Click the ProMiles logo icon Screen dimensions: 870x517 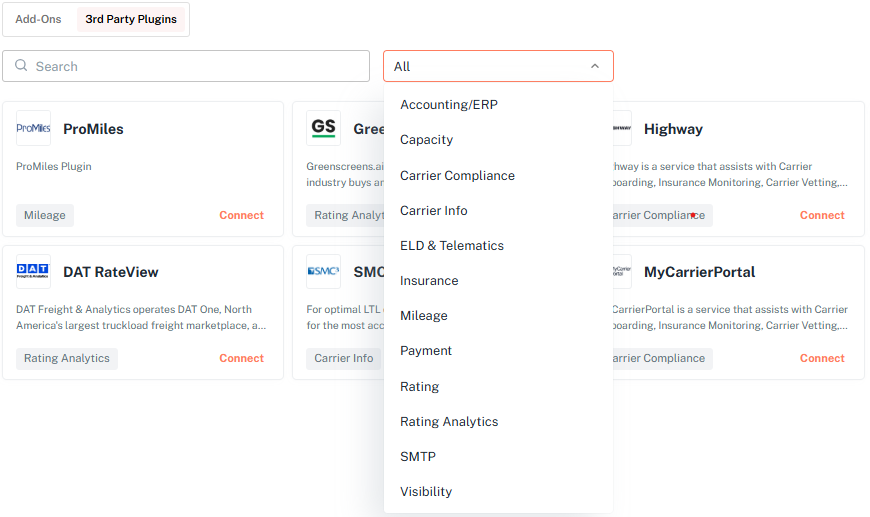33,128
